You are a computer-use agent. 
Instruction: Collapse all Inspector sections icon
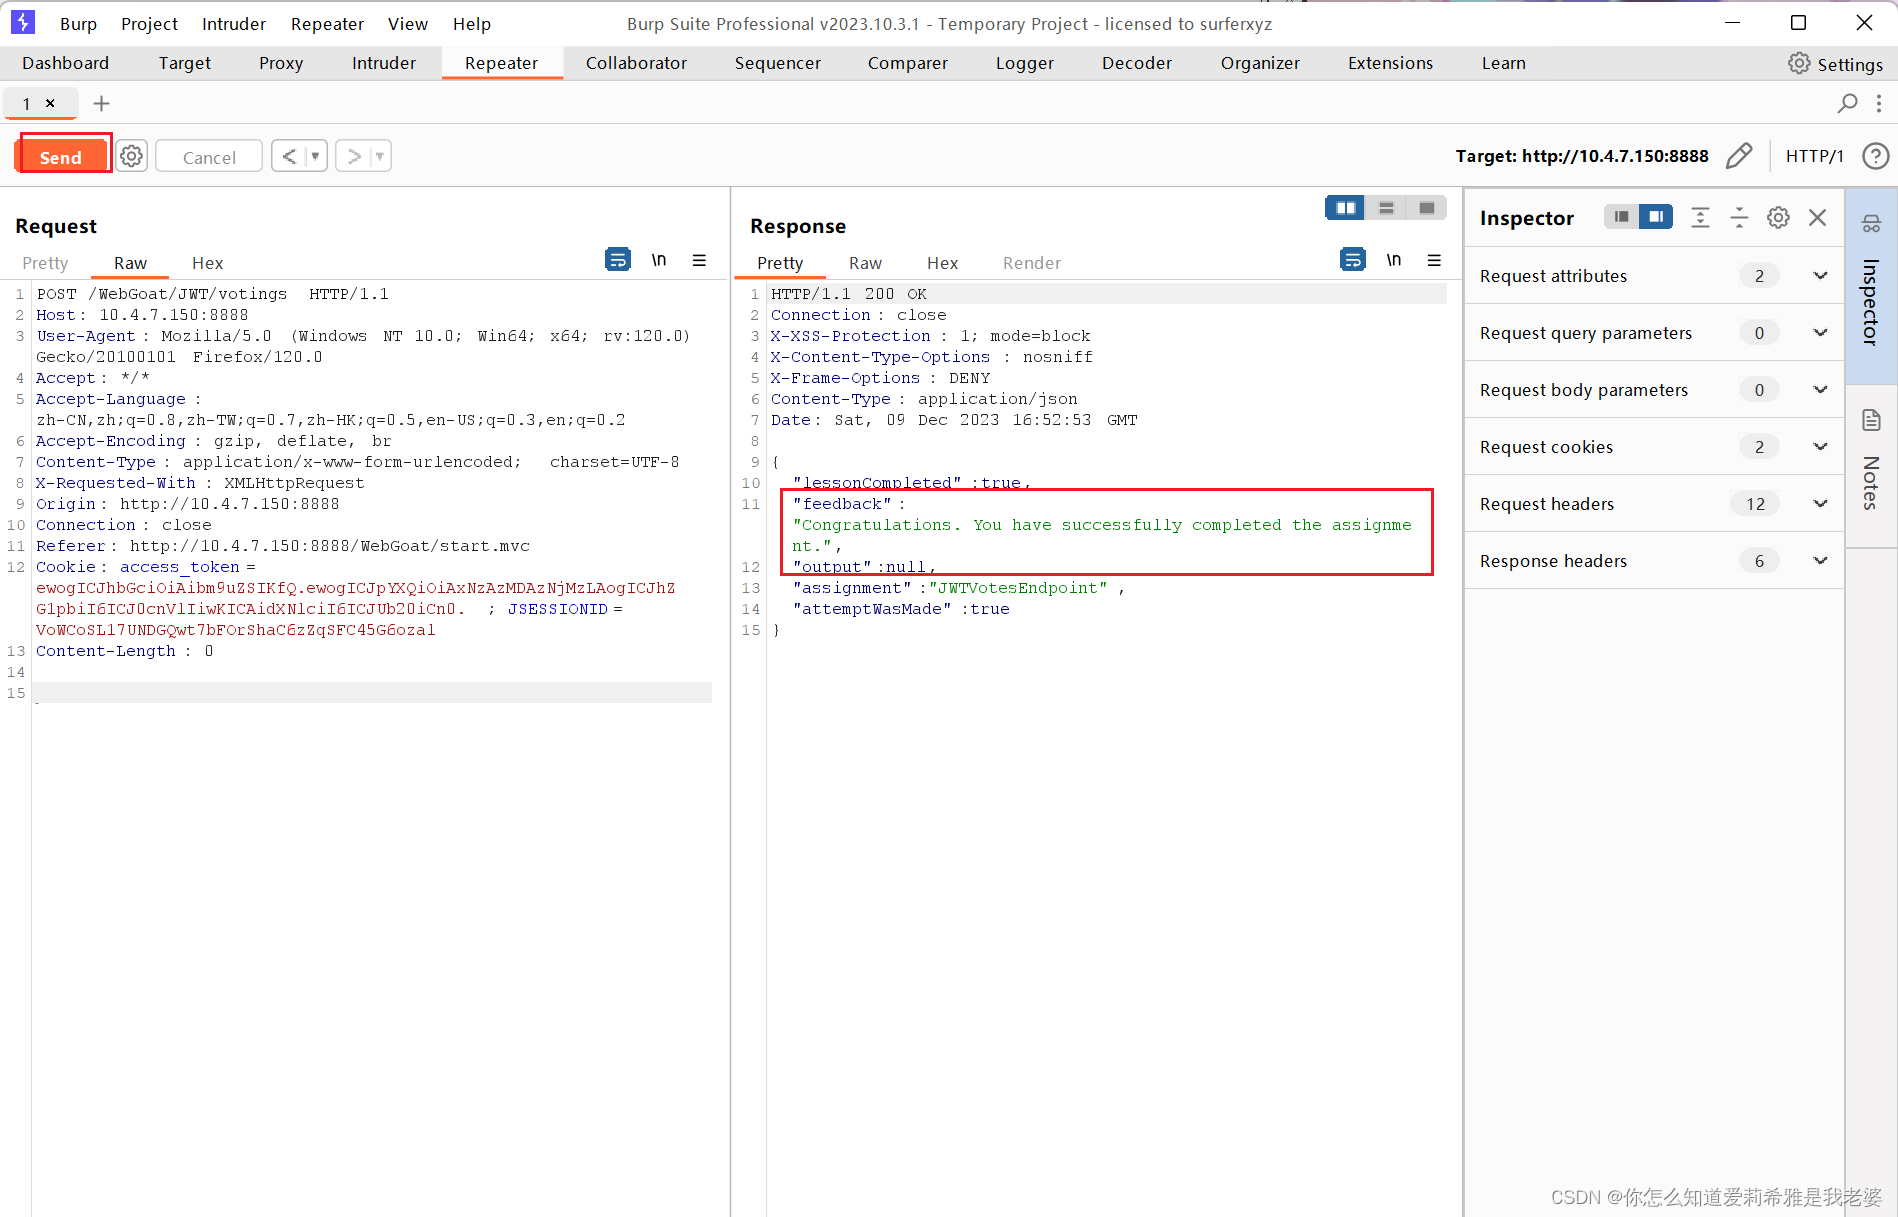(x=1739, y=217)
